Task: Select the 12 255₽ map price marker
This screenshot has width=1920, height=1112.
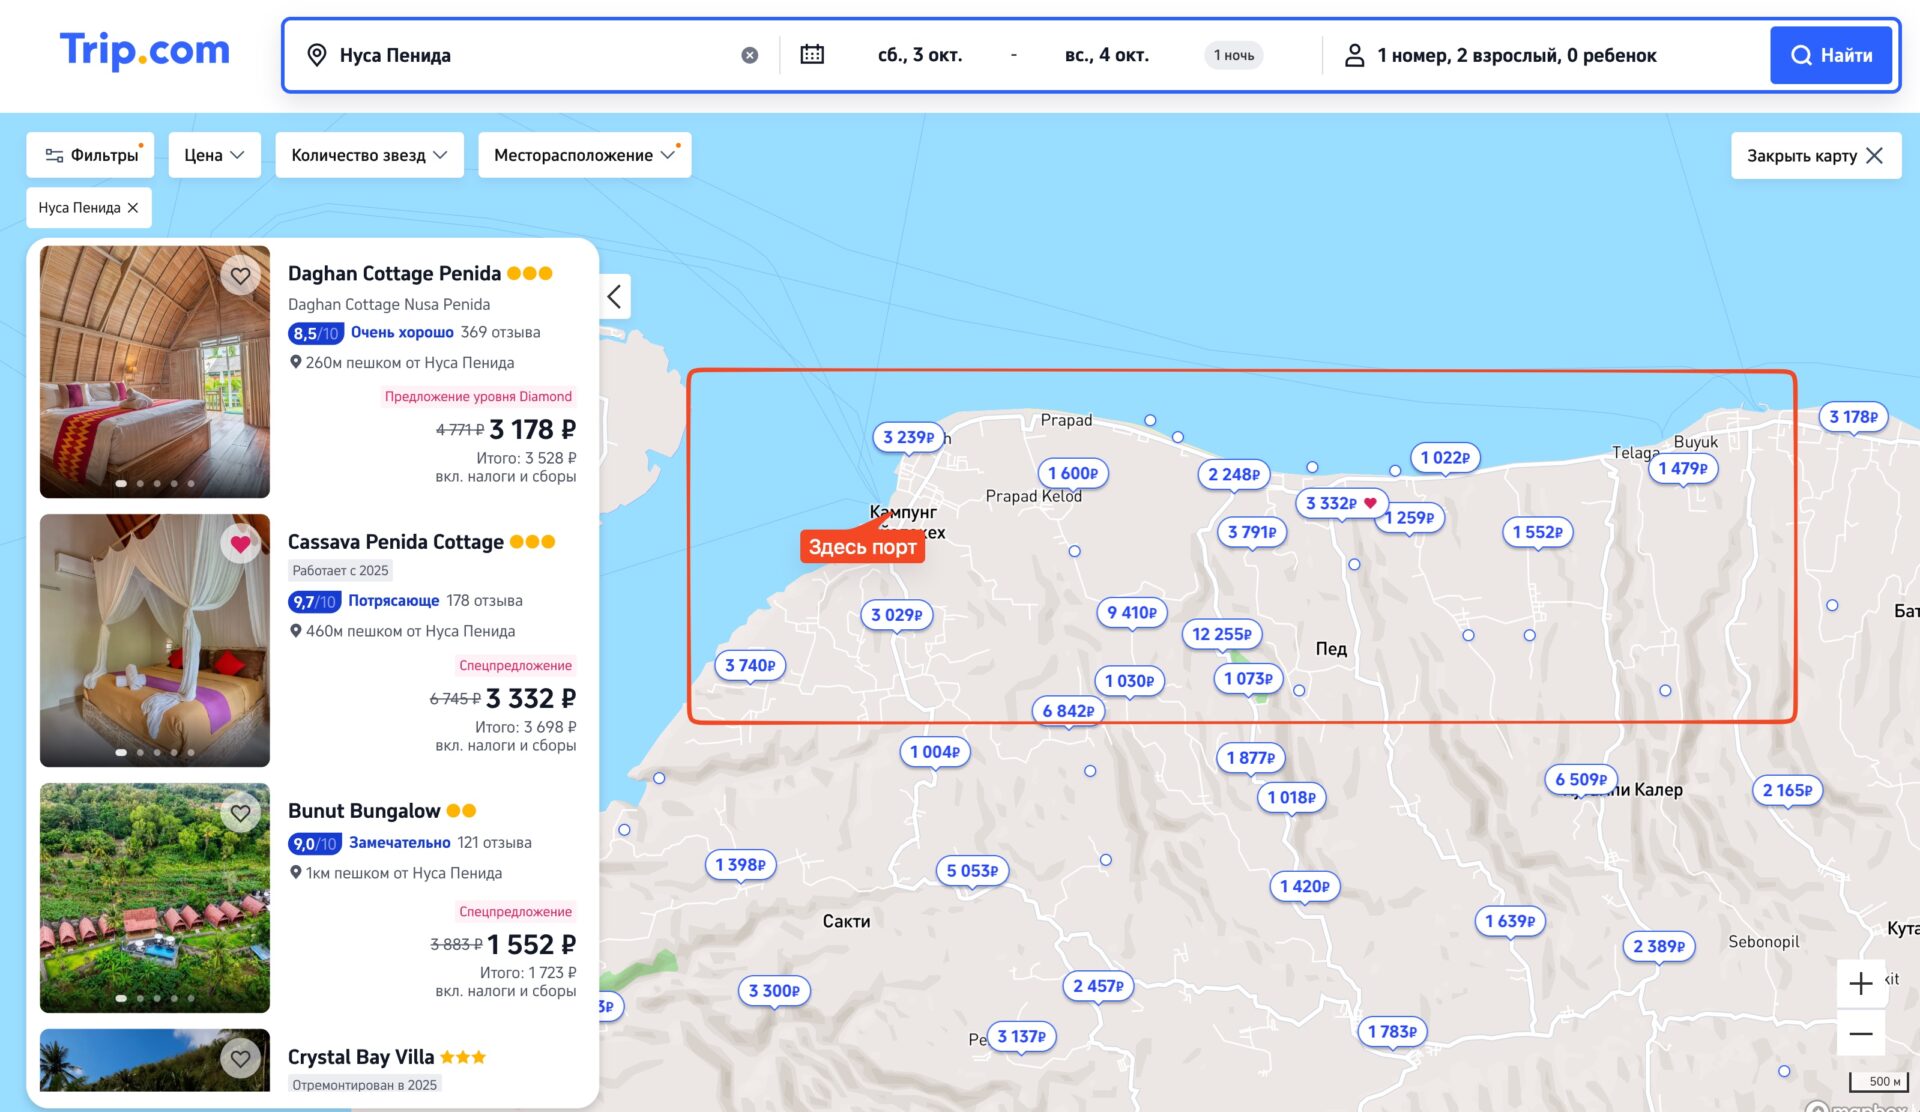Action: [x=1221, y=634]
